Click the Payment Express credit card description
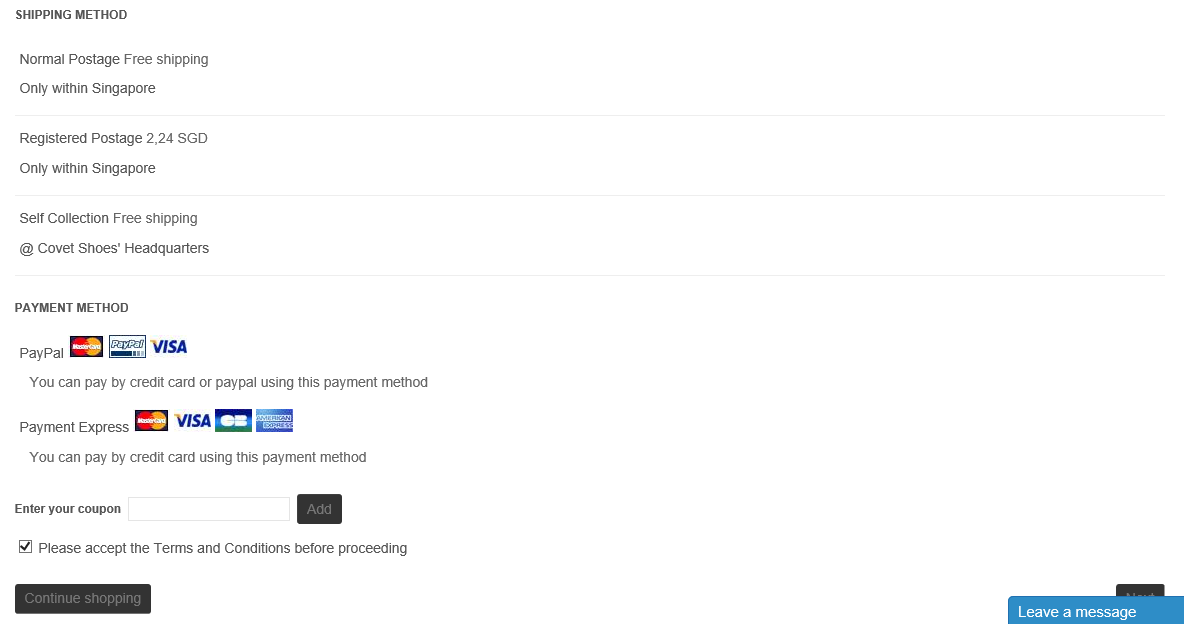 click(198, 457)
